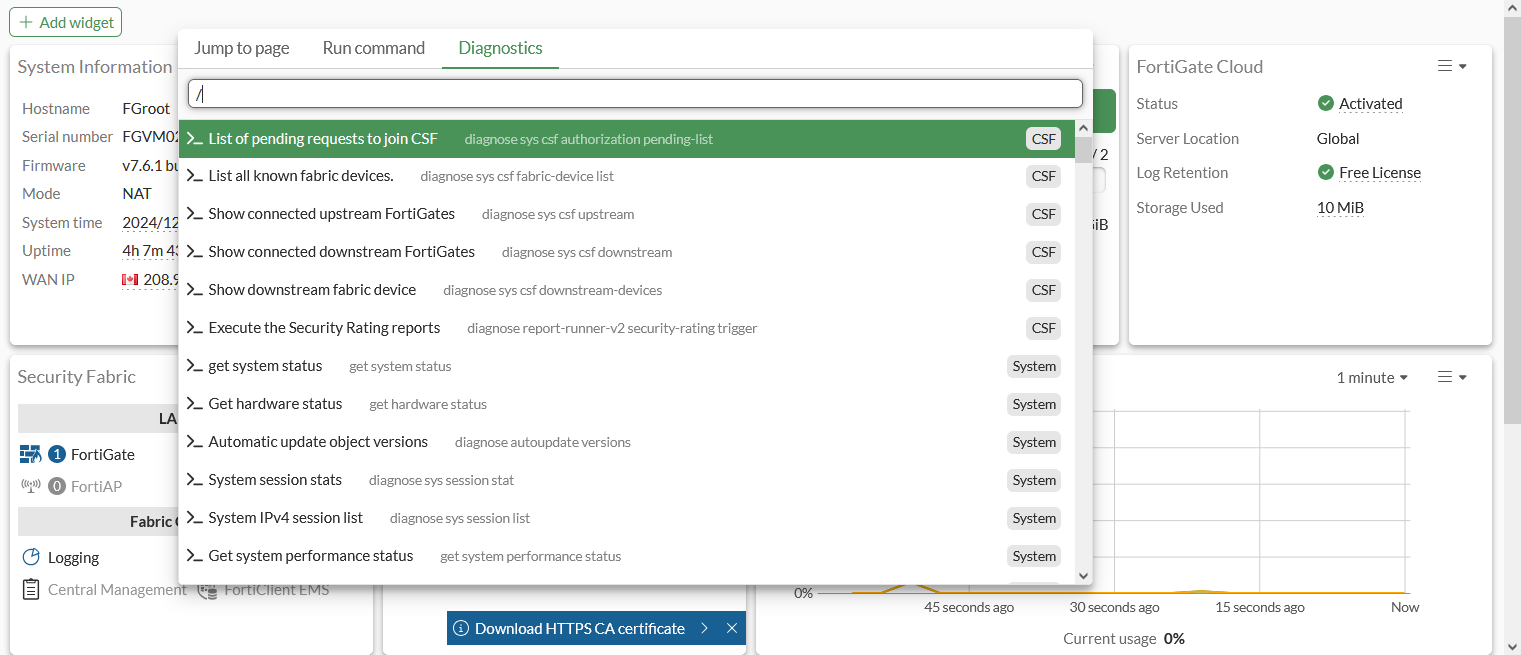This screenshot has width=1521, height=655.
Task: Select List of pending requests to join CSF
Action: pos(627,139)
